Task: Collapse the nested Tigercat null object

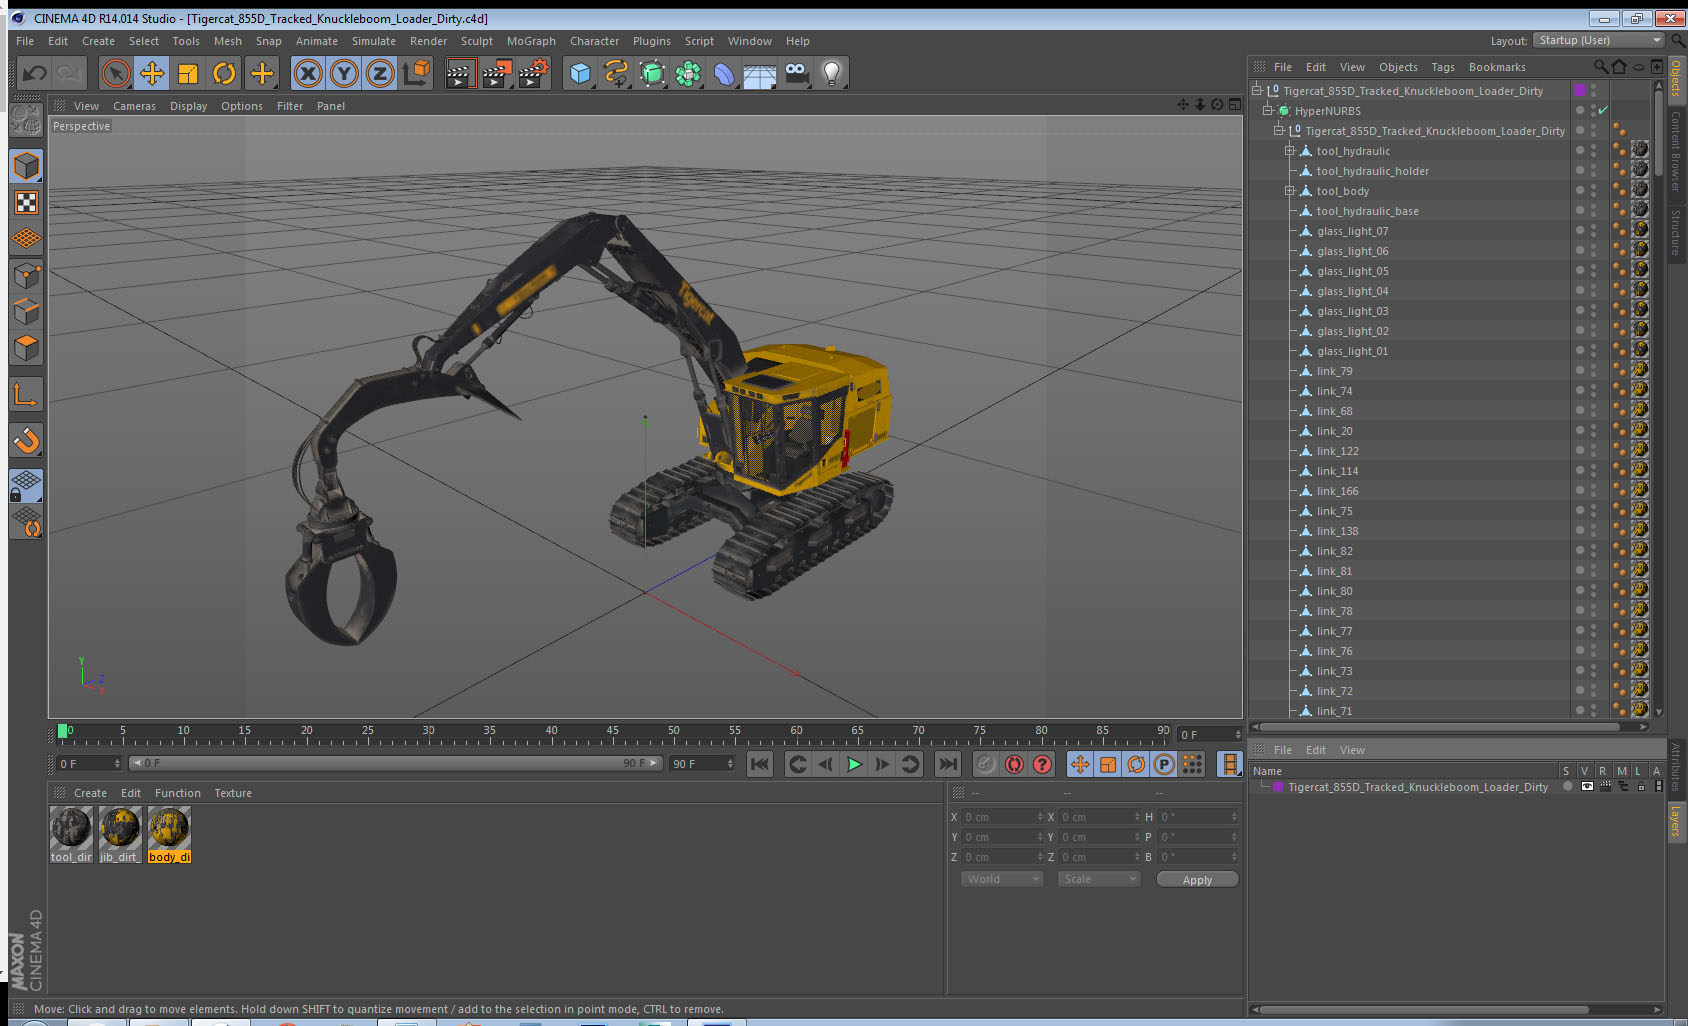Action: coord(1278,131)
